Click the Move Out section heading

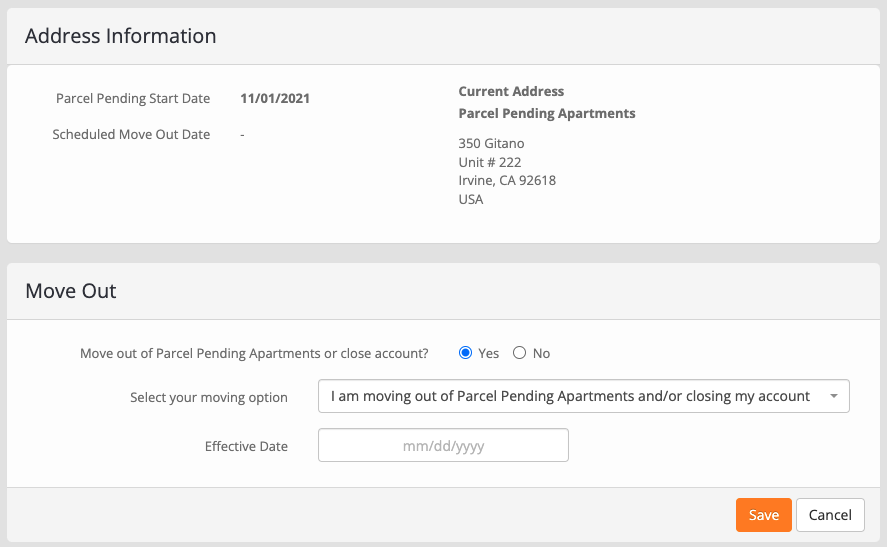[x=71, y=291]
